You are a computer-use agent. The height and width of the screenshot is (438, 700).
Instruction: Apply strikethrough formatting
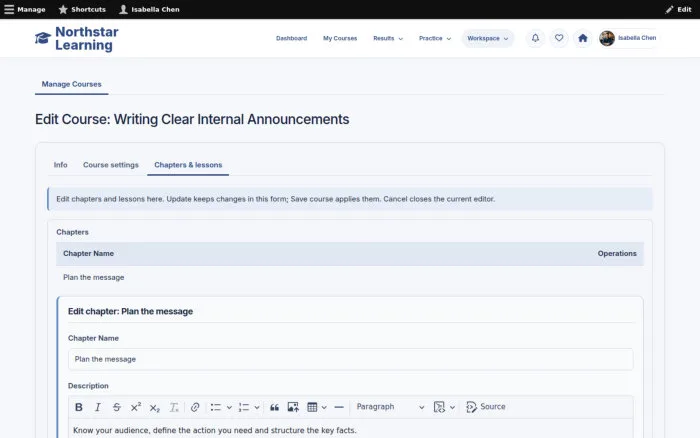(117, 407)
